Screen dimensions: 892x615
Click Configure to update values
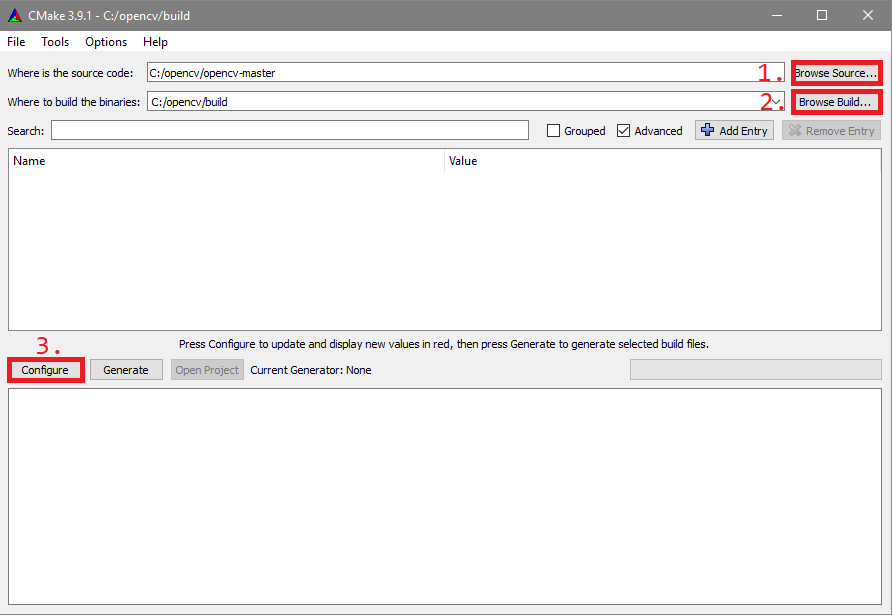46,370
